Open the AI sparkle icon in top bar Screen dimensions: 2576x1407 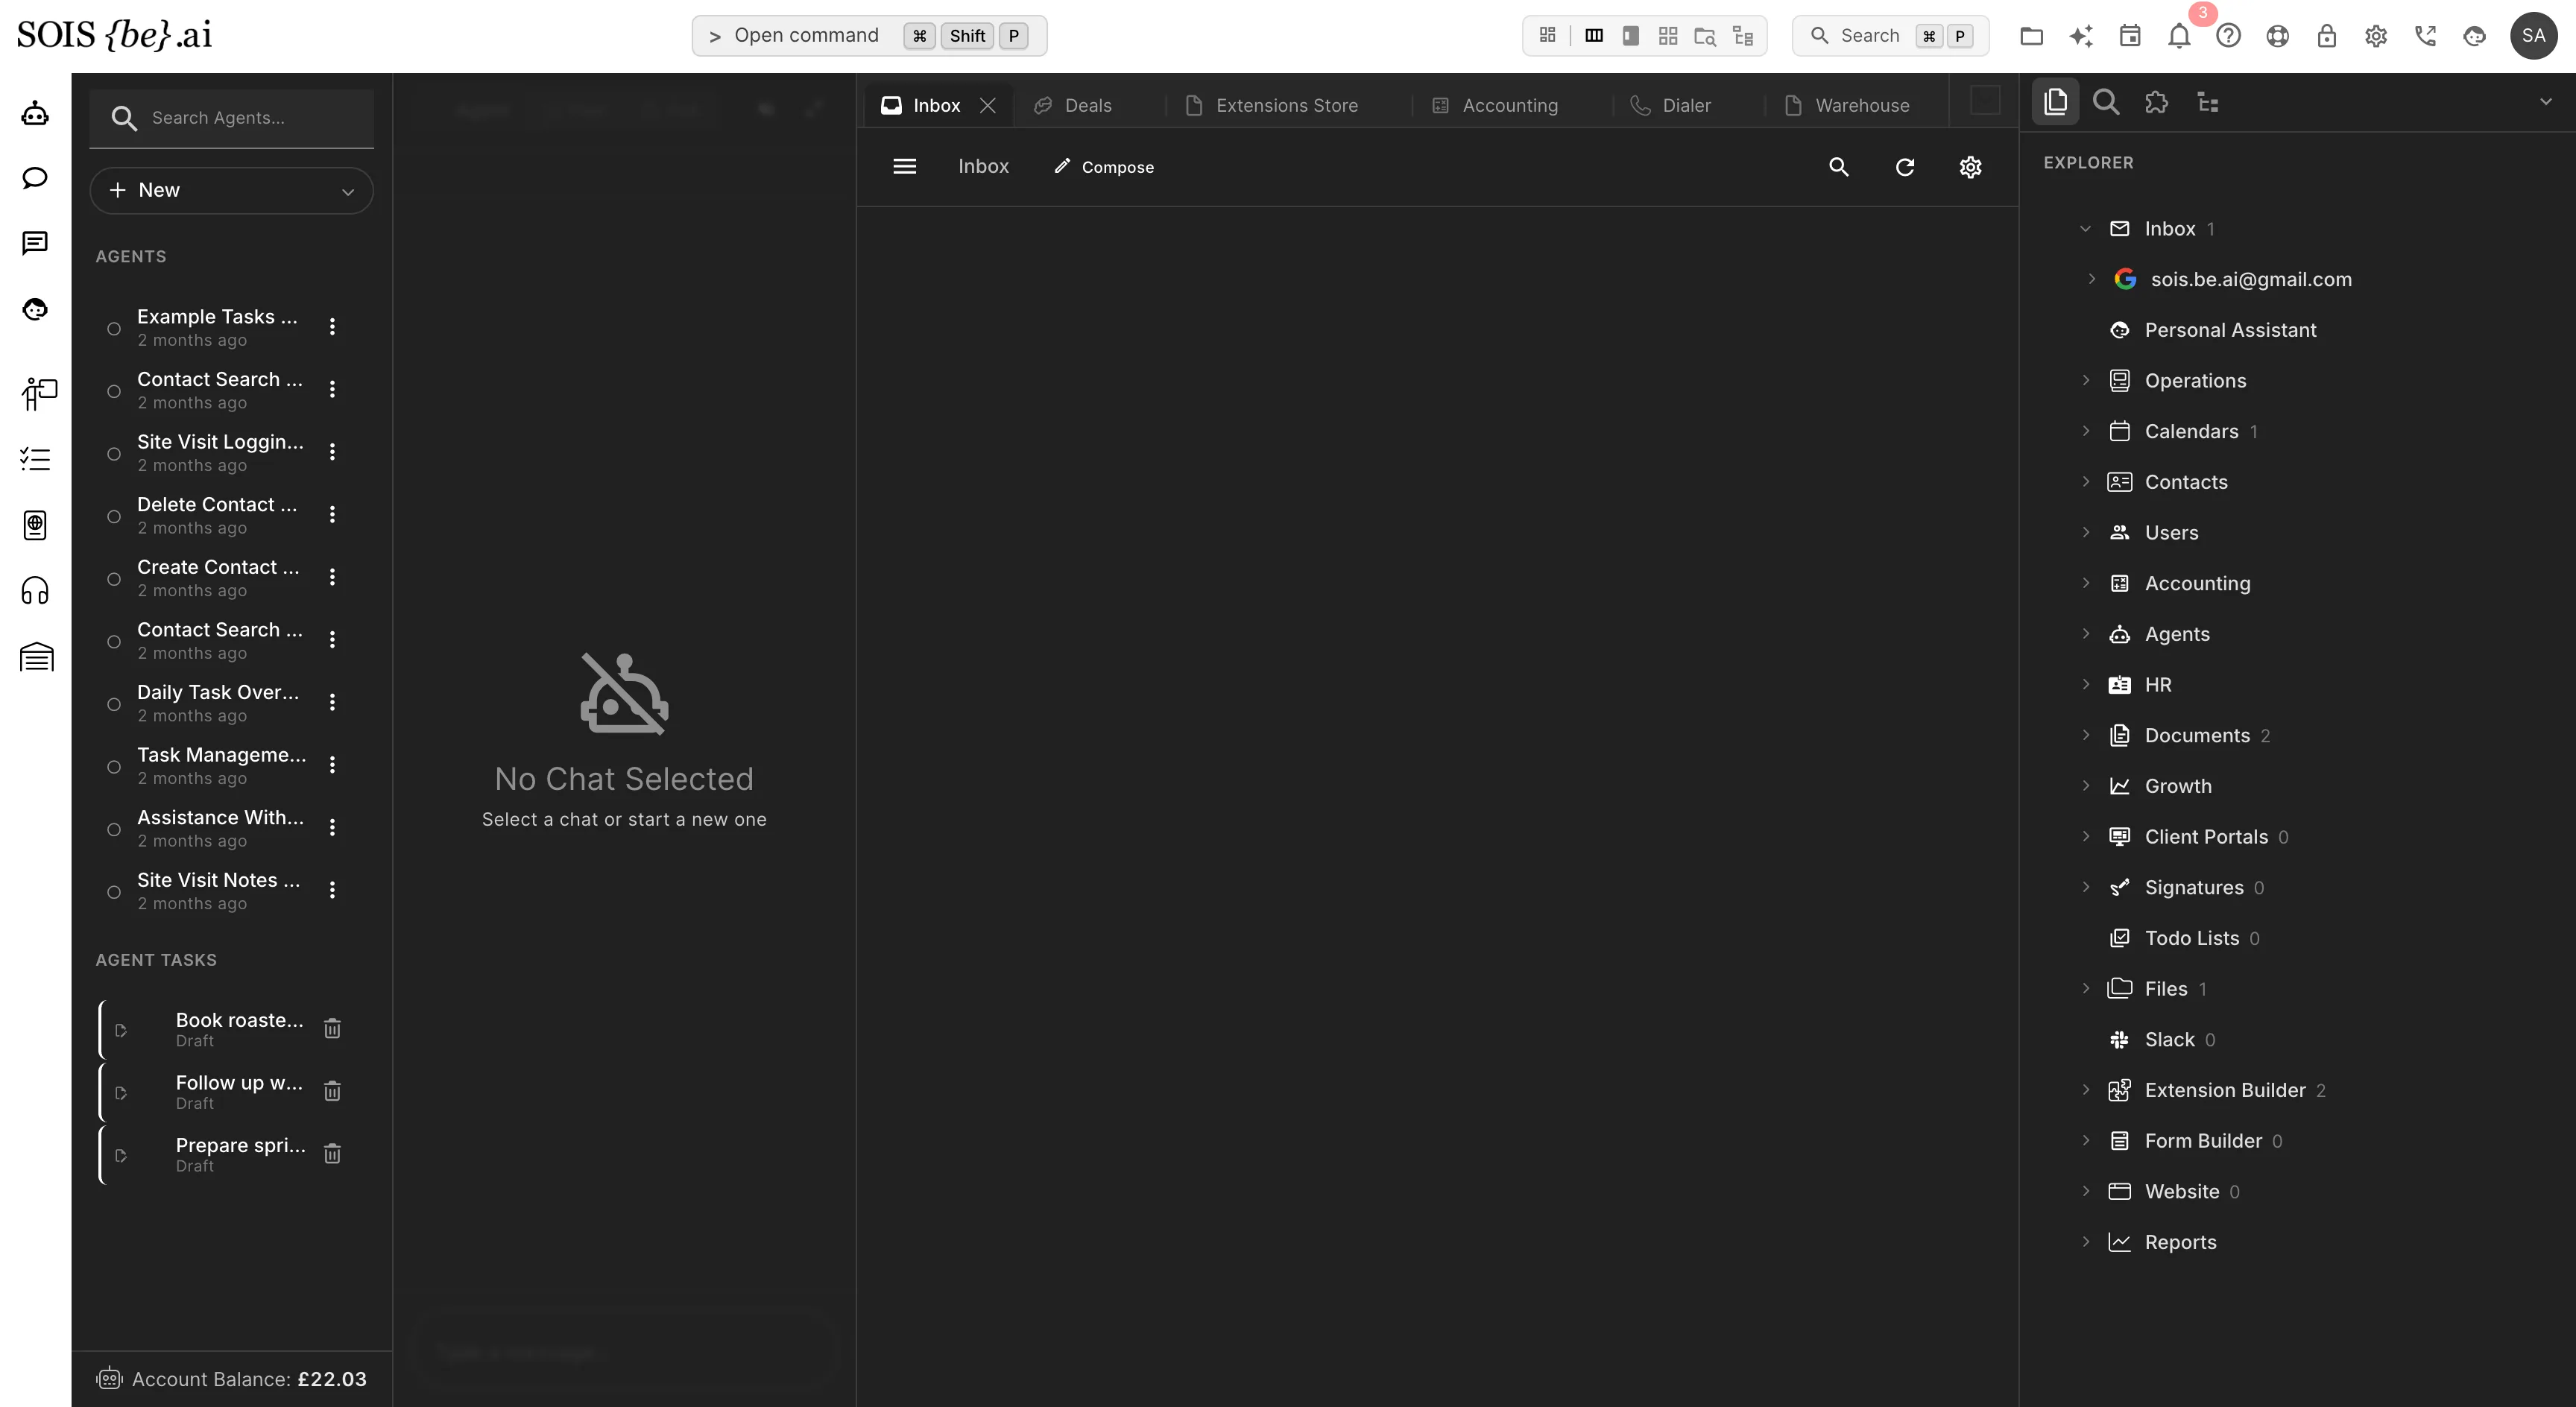2081,36
